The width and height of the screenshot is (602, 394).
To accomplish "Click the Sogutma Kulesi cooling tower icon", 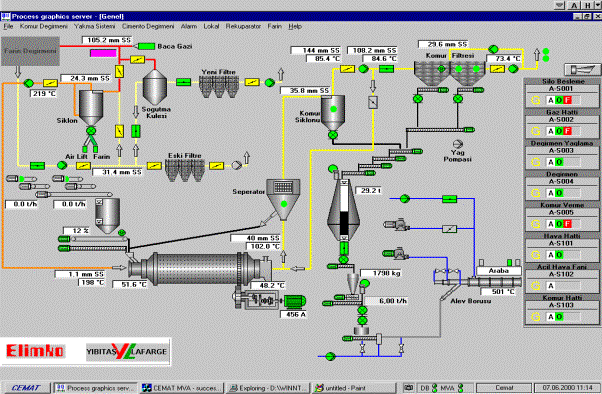I will [x=155, y=87].
